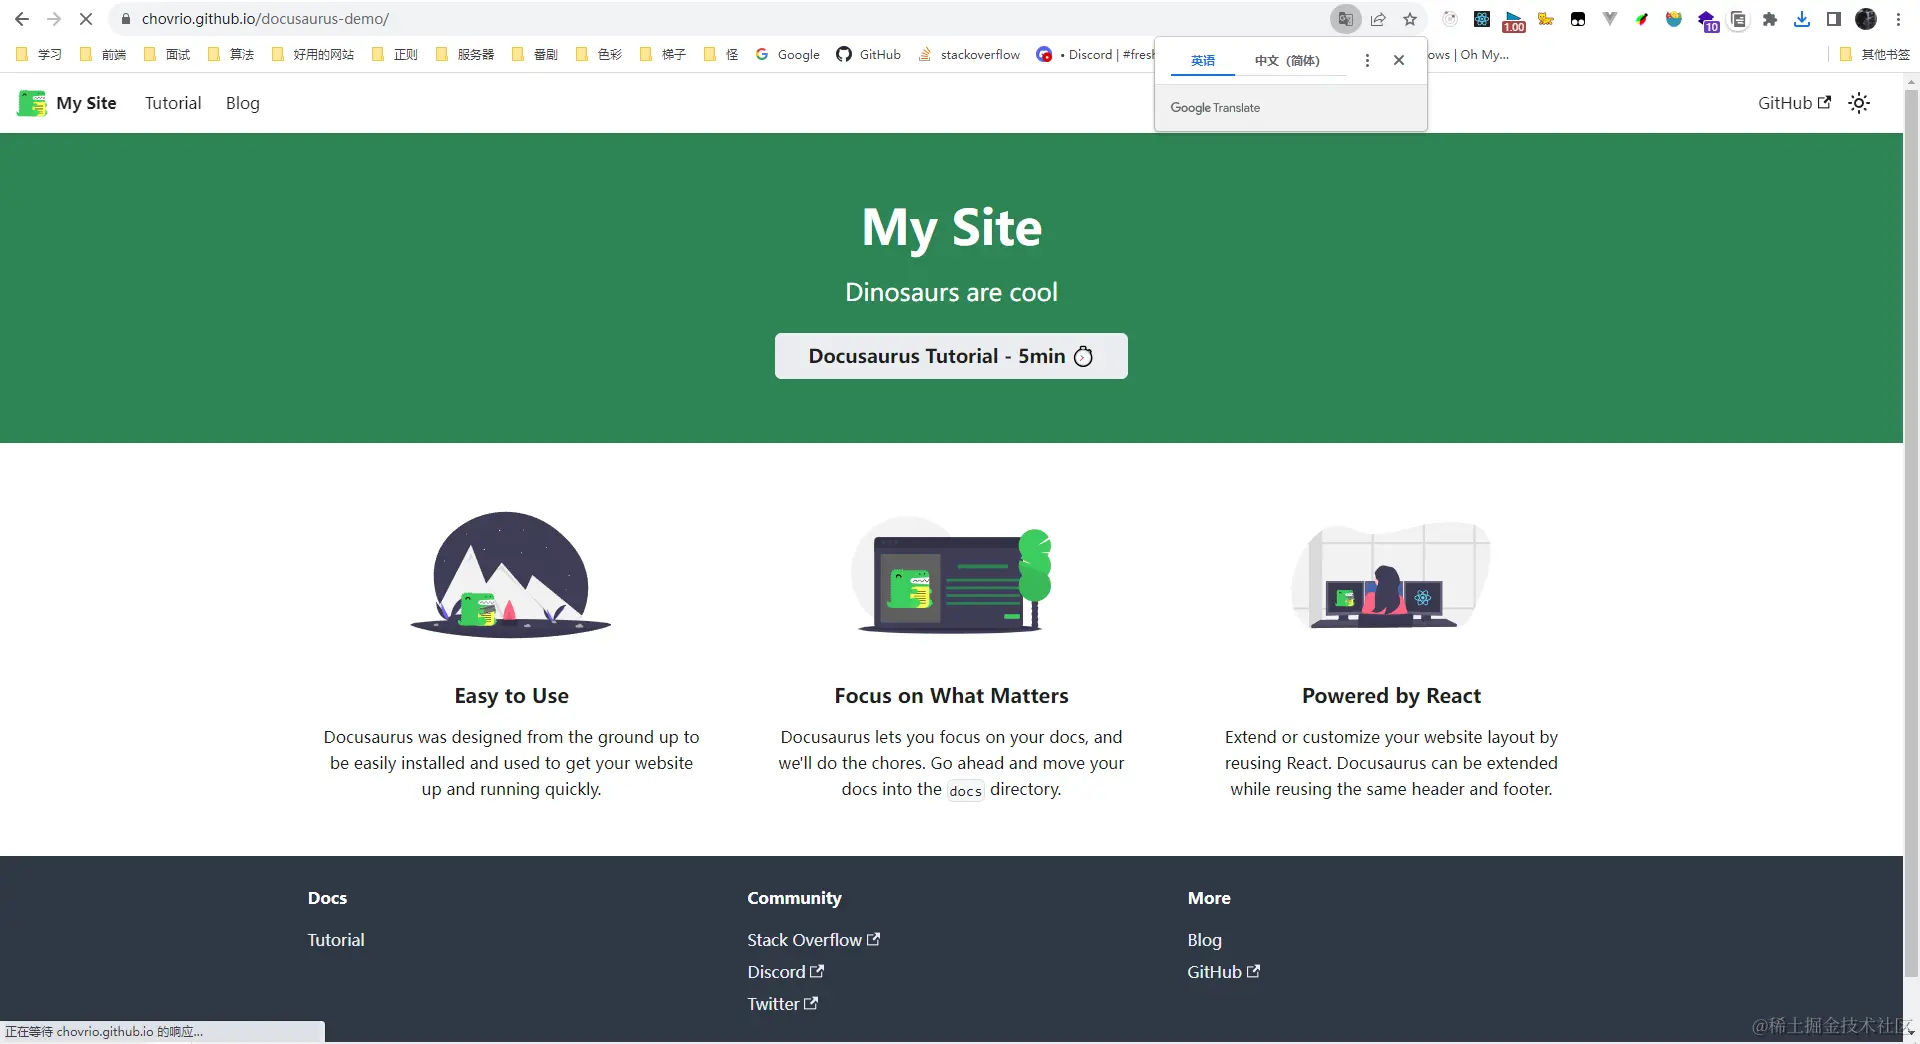Open the footer Twitter link
Screen dimensions: 1920x1044
tap(782, 1004)
